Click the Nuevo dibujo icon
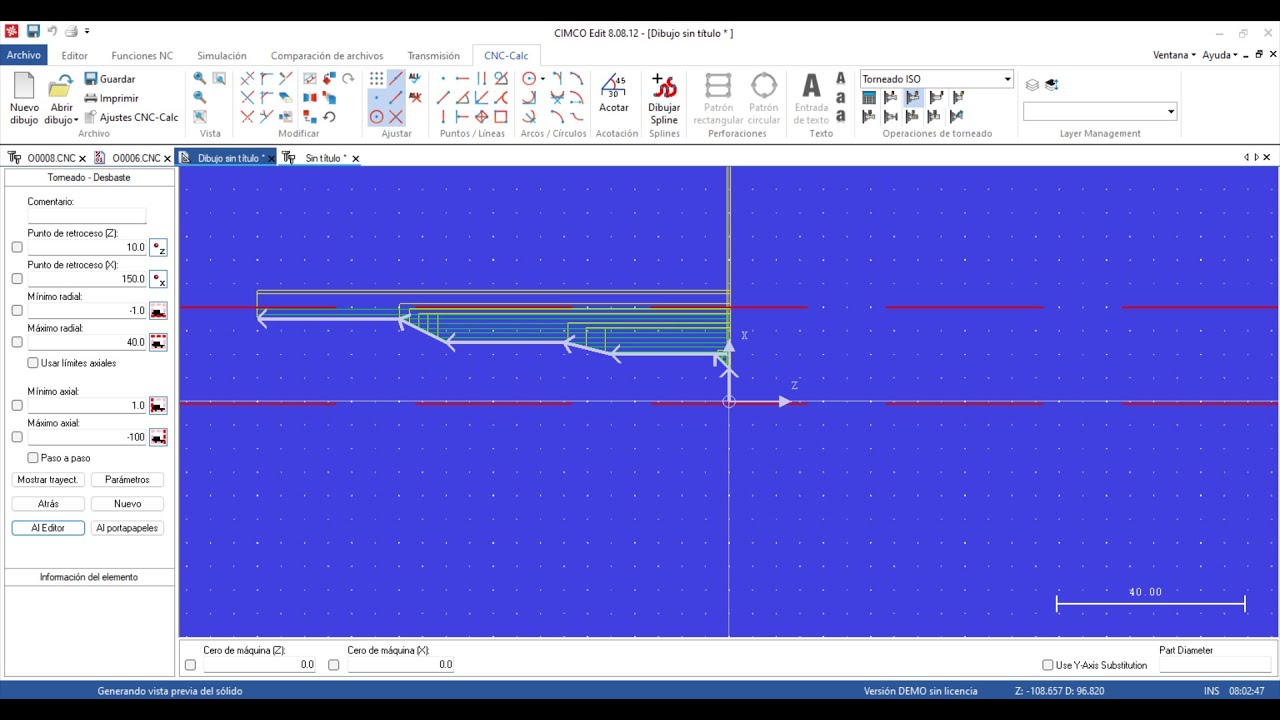This screenshot has height=720, width=1280. (24, 86)
